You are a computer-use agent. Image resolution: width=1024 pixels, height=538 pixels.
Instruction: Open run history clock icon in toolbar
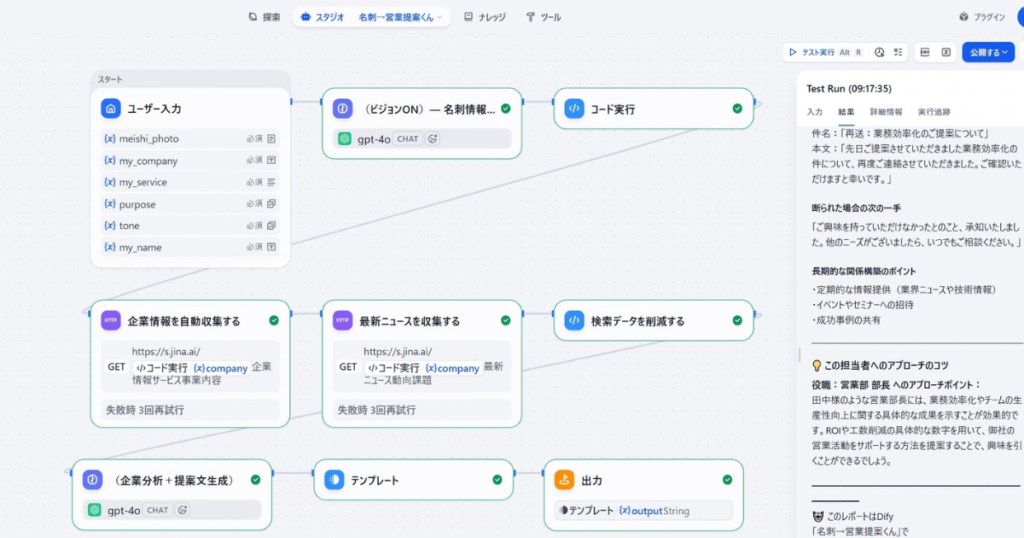pyautogui.click(x=879, y=52)
